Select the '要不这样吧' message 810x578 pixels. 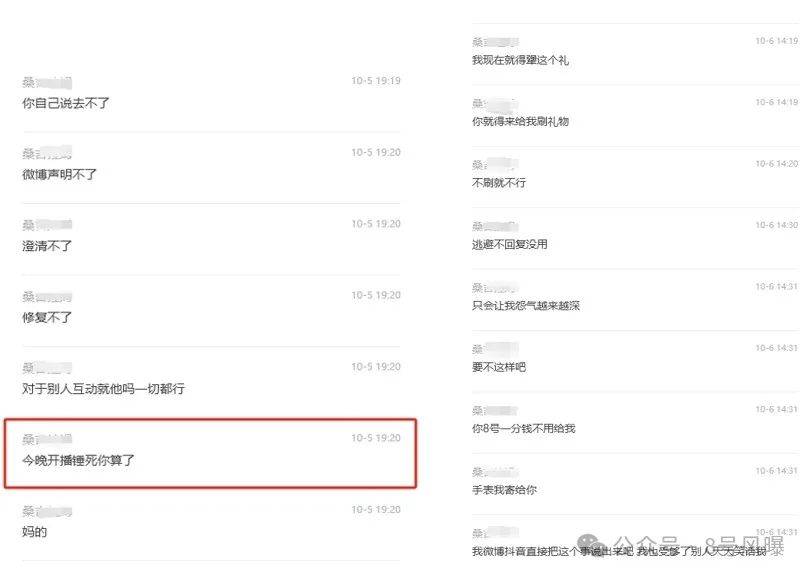click(x=499, y=367)
